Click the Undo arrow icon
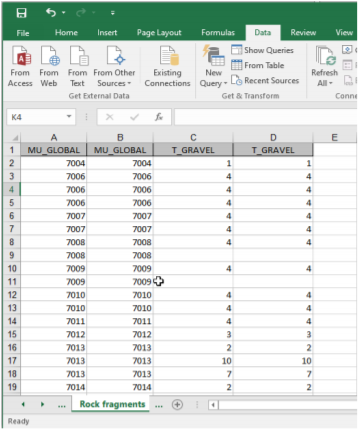 51,13
